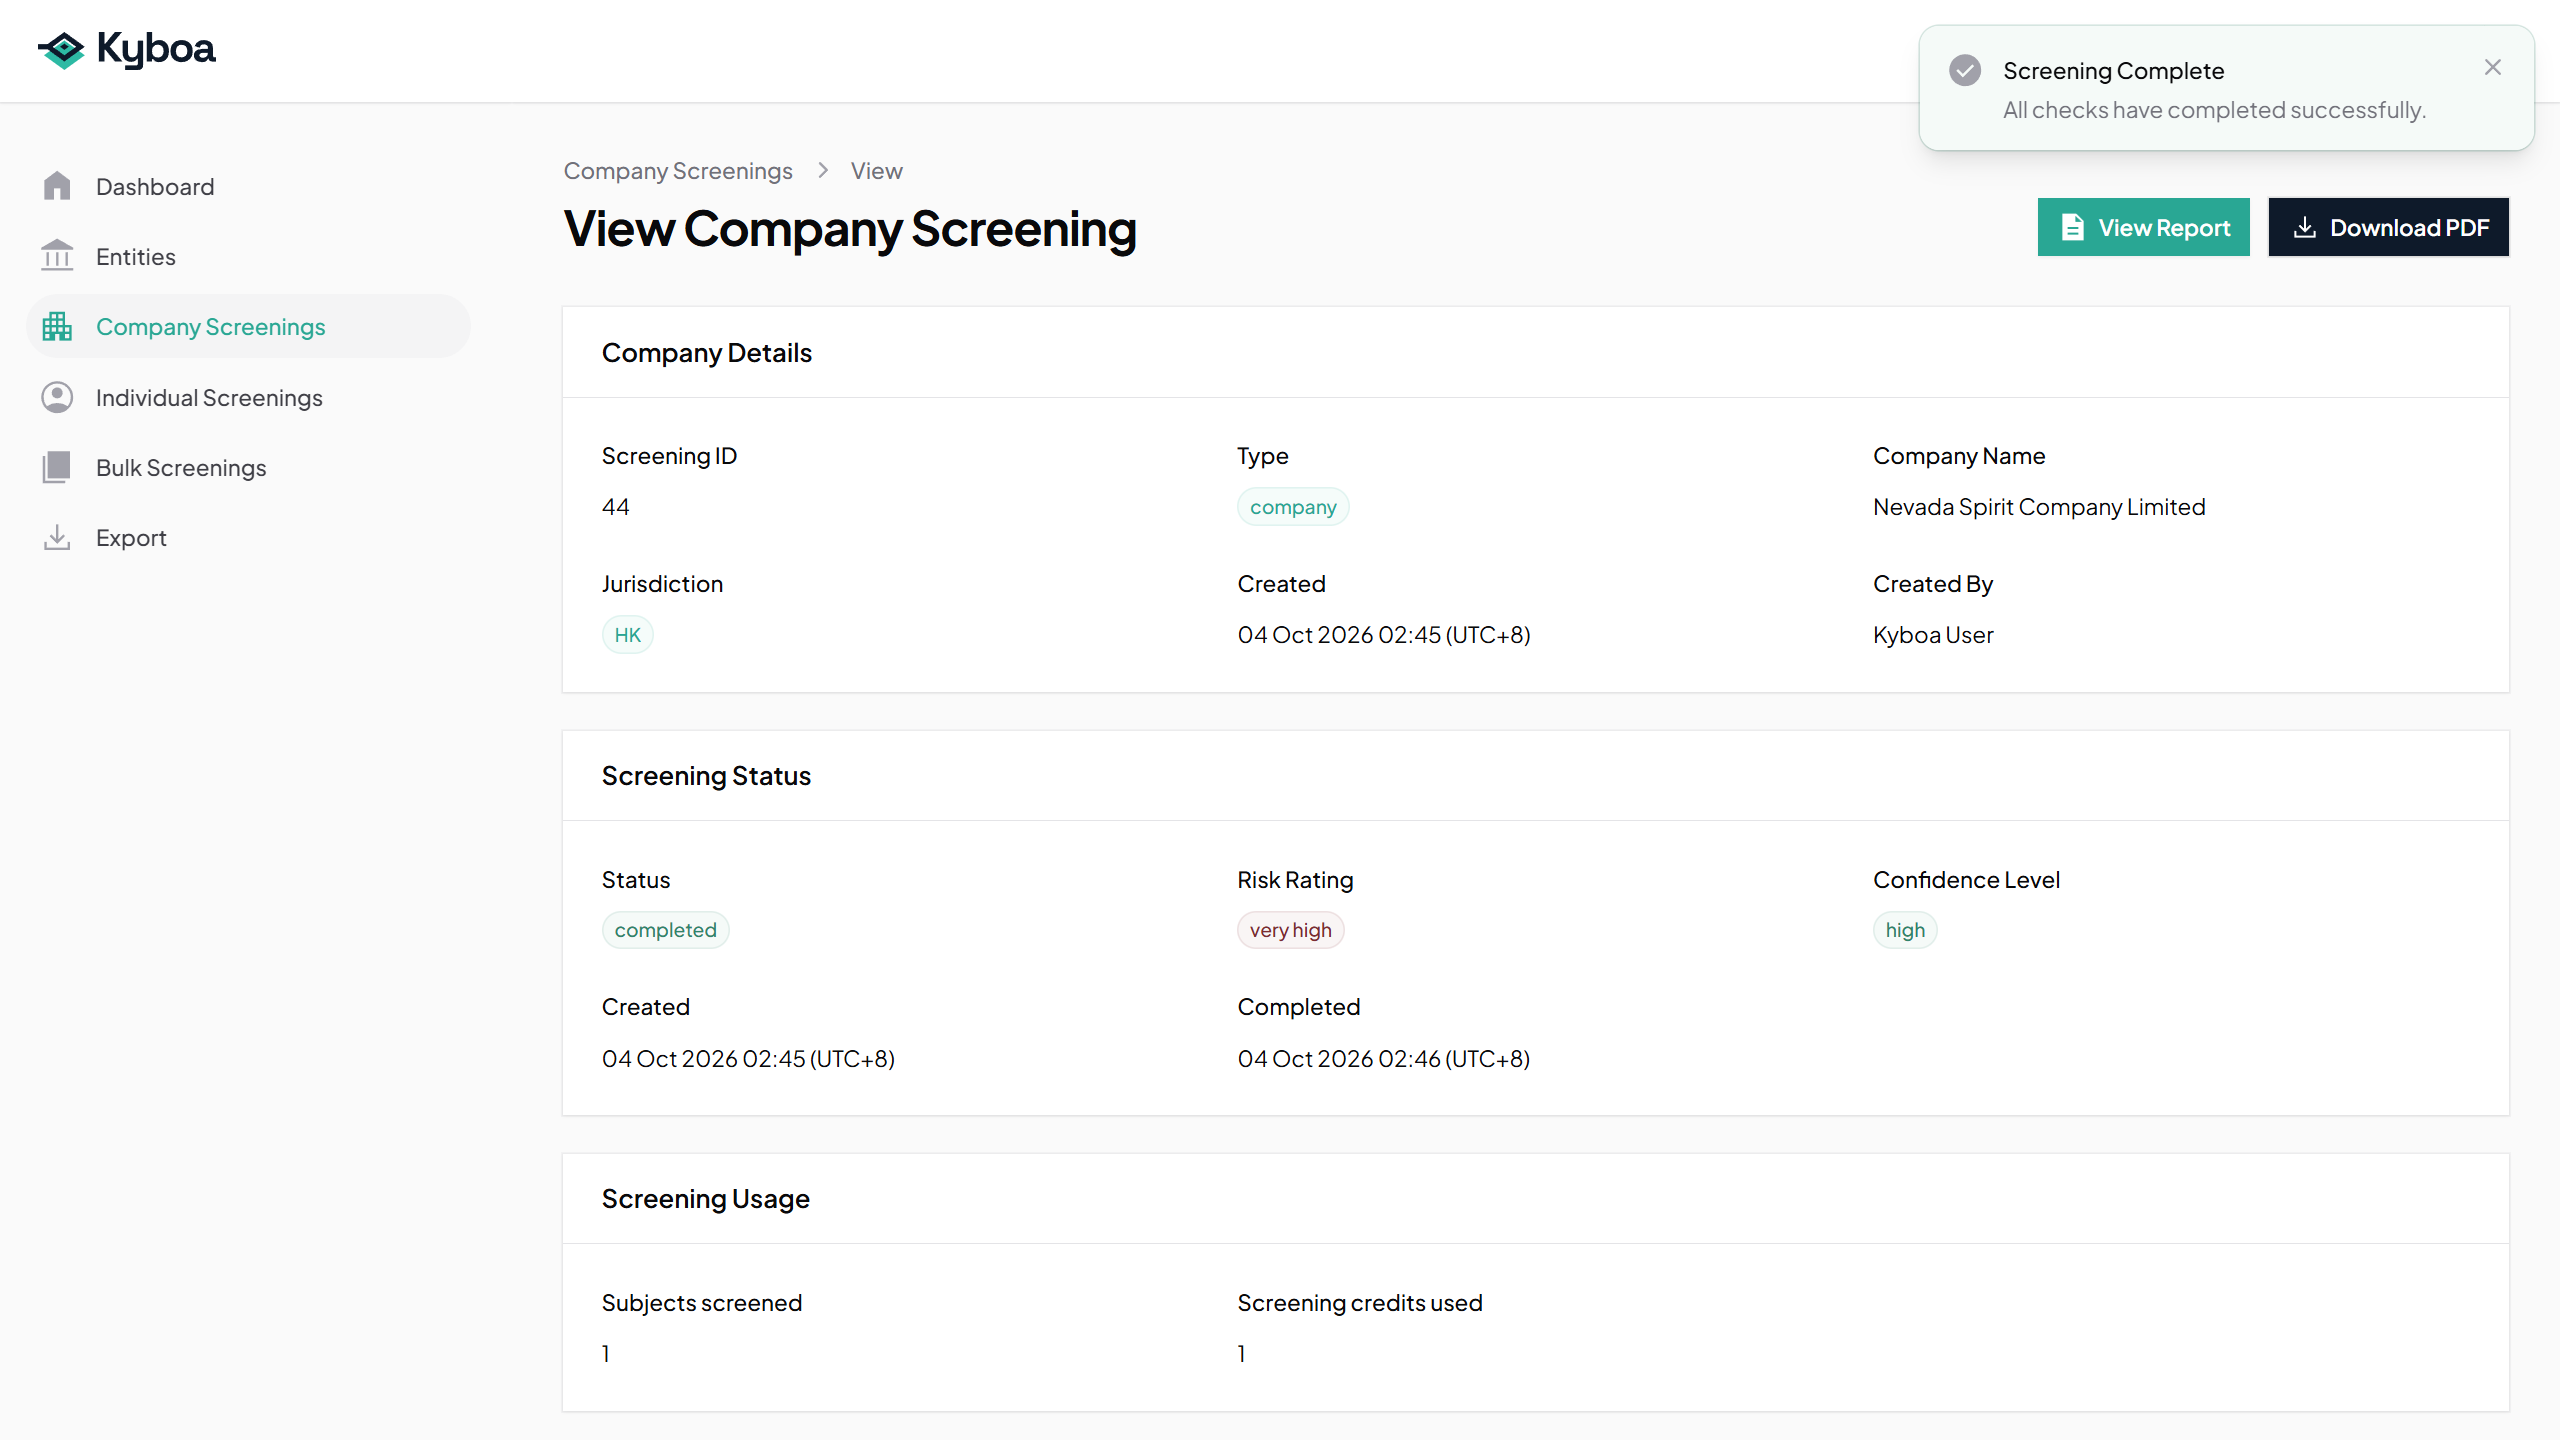Screen dimensions: 2560x1440
Task: Click the completed time 04 Oct 2026 02:46
Action: [1383, 1058]
